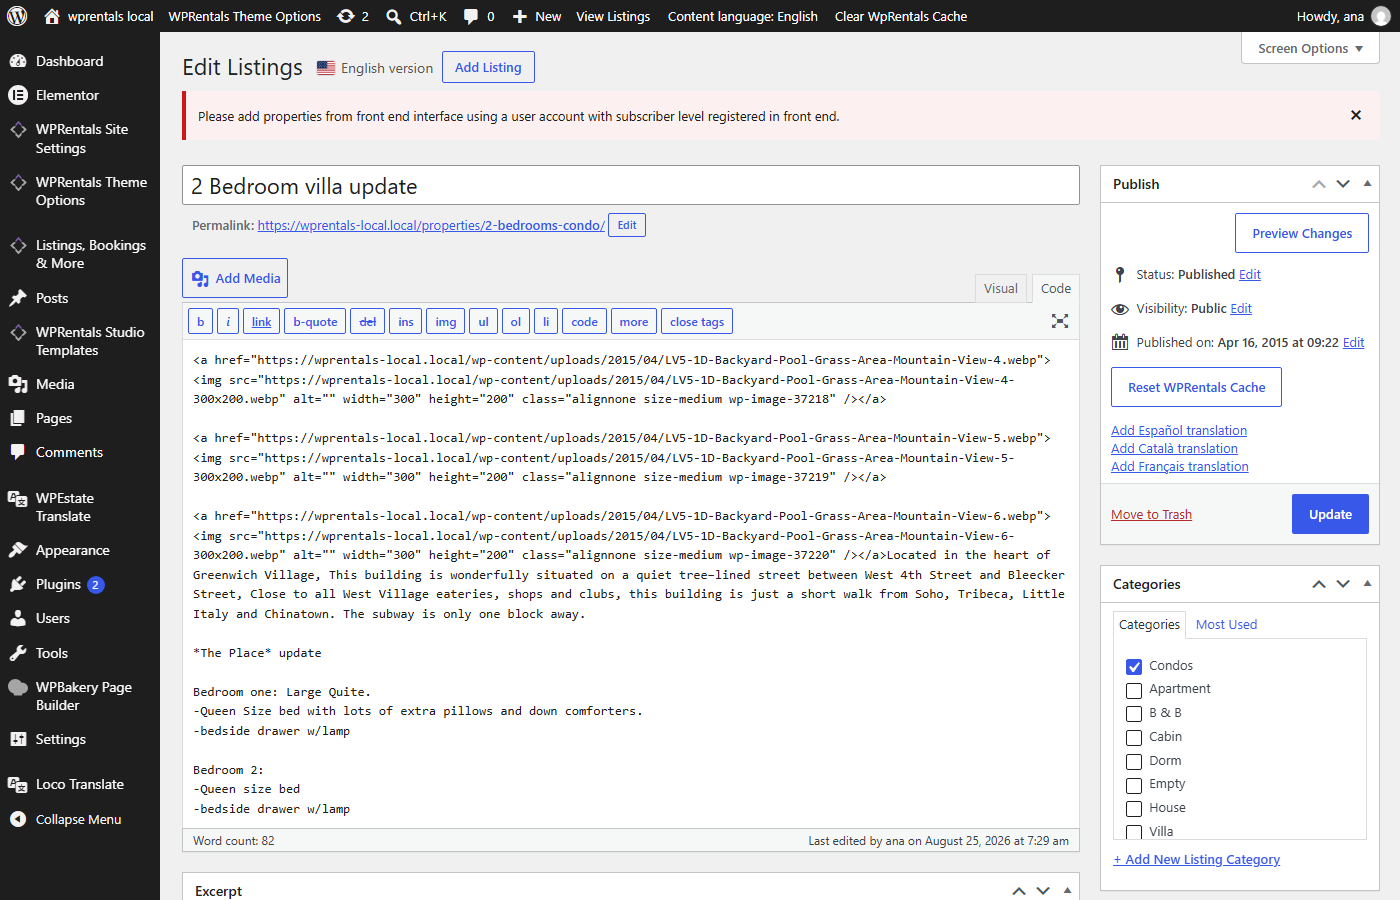Screen dimensions: 1400x900
Task: Insert link quicktag
Action: pyautogui.click(x=261, y=321)
